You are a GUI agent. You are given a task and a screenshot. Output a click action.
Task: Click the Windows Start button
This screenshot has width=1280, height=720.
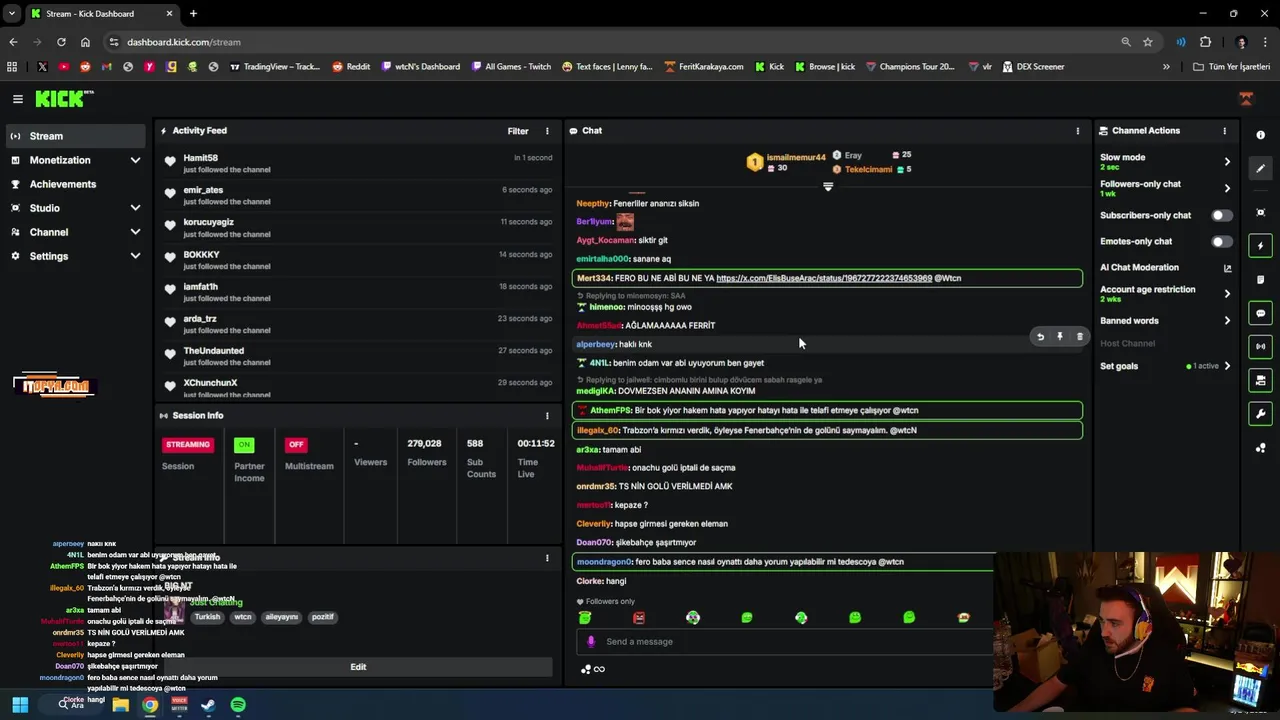click(20, 705)
